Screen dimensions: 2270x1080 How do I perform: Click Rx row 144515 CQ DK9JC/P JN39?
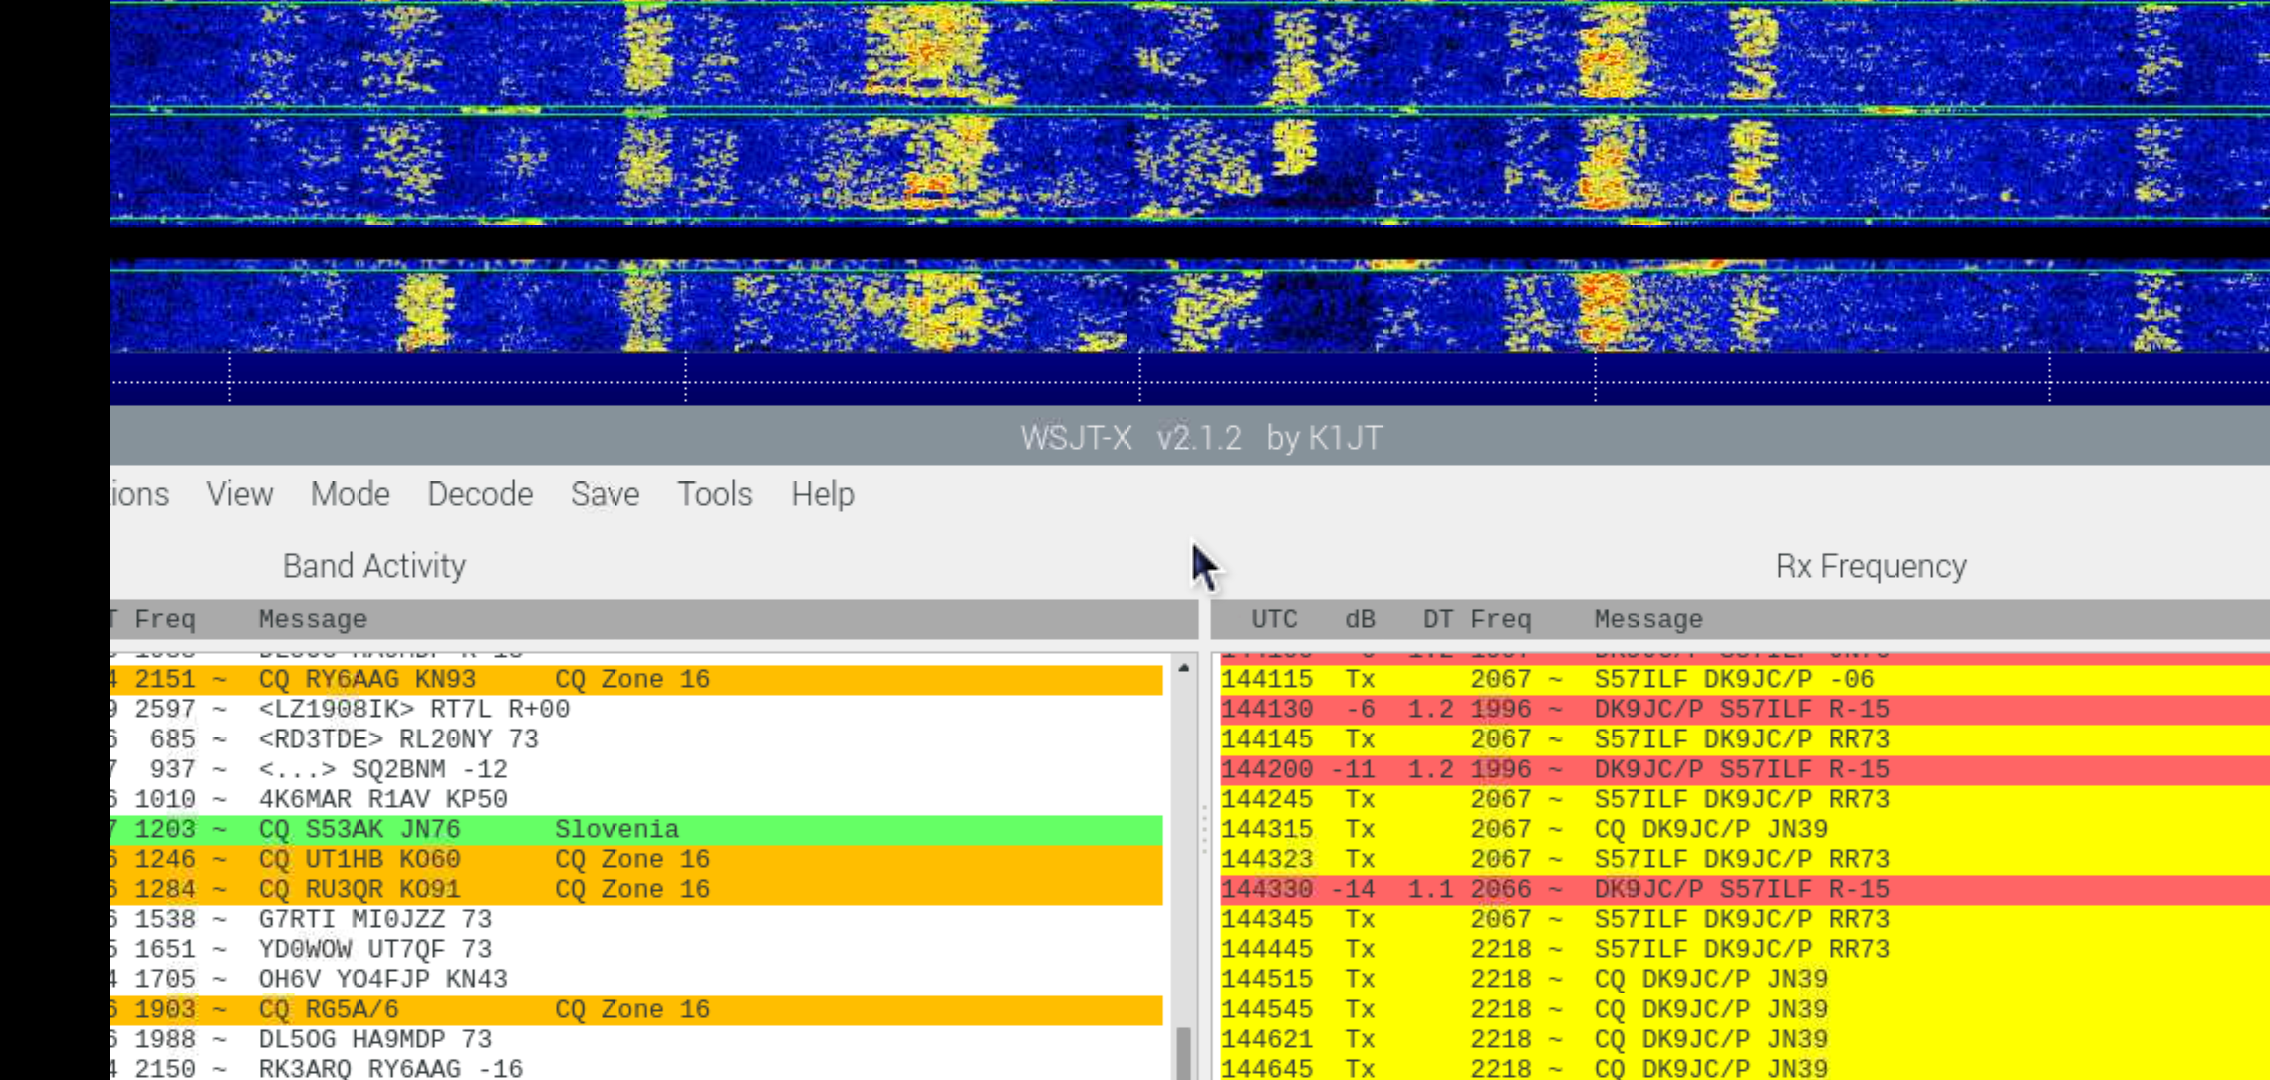[1745, 980]
